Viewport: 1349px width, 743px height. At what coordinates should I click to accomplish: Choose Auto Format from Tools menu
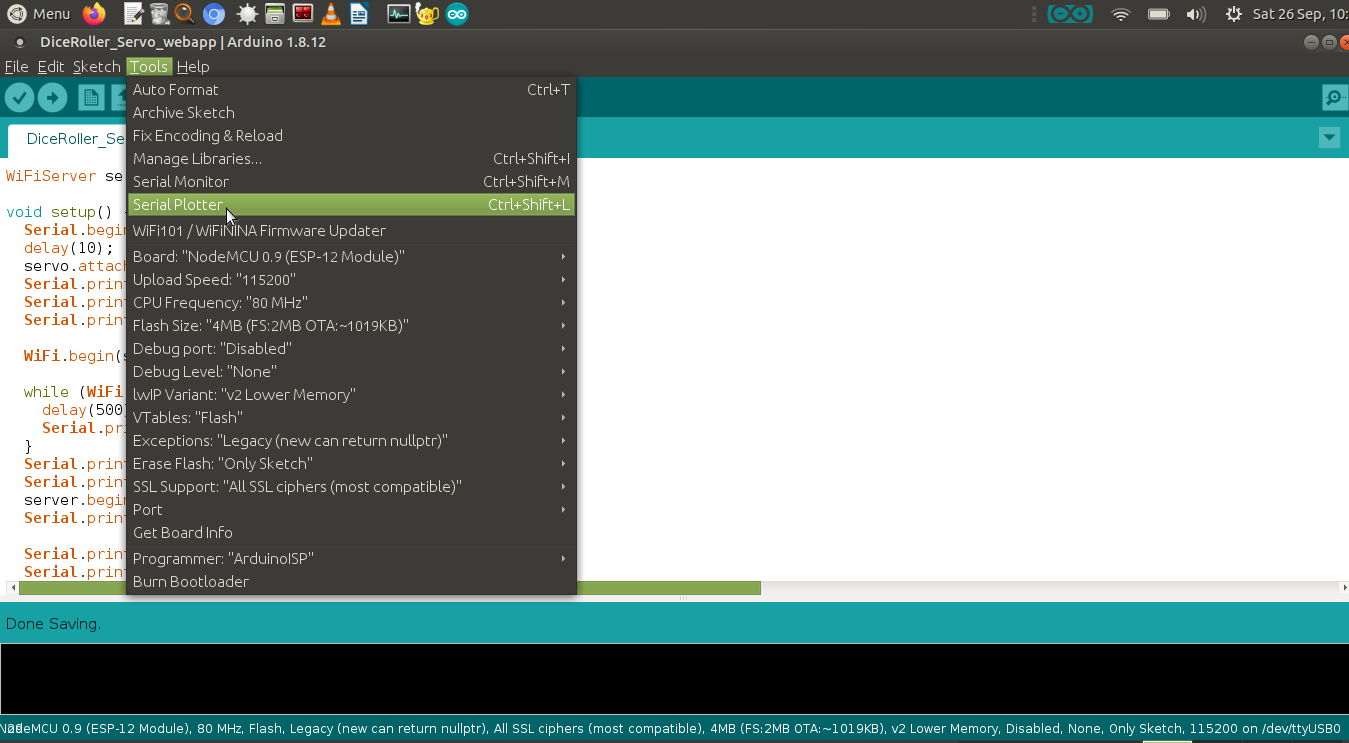pyautogui.click(x=352, y=90)
